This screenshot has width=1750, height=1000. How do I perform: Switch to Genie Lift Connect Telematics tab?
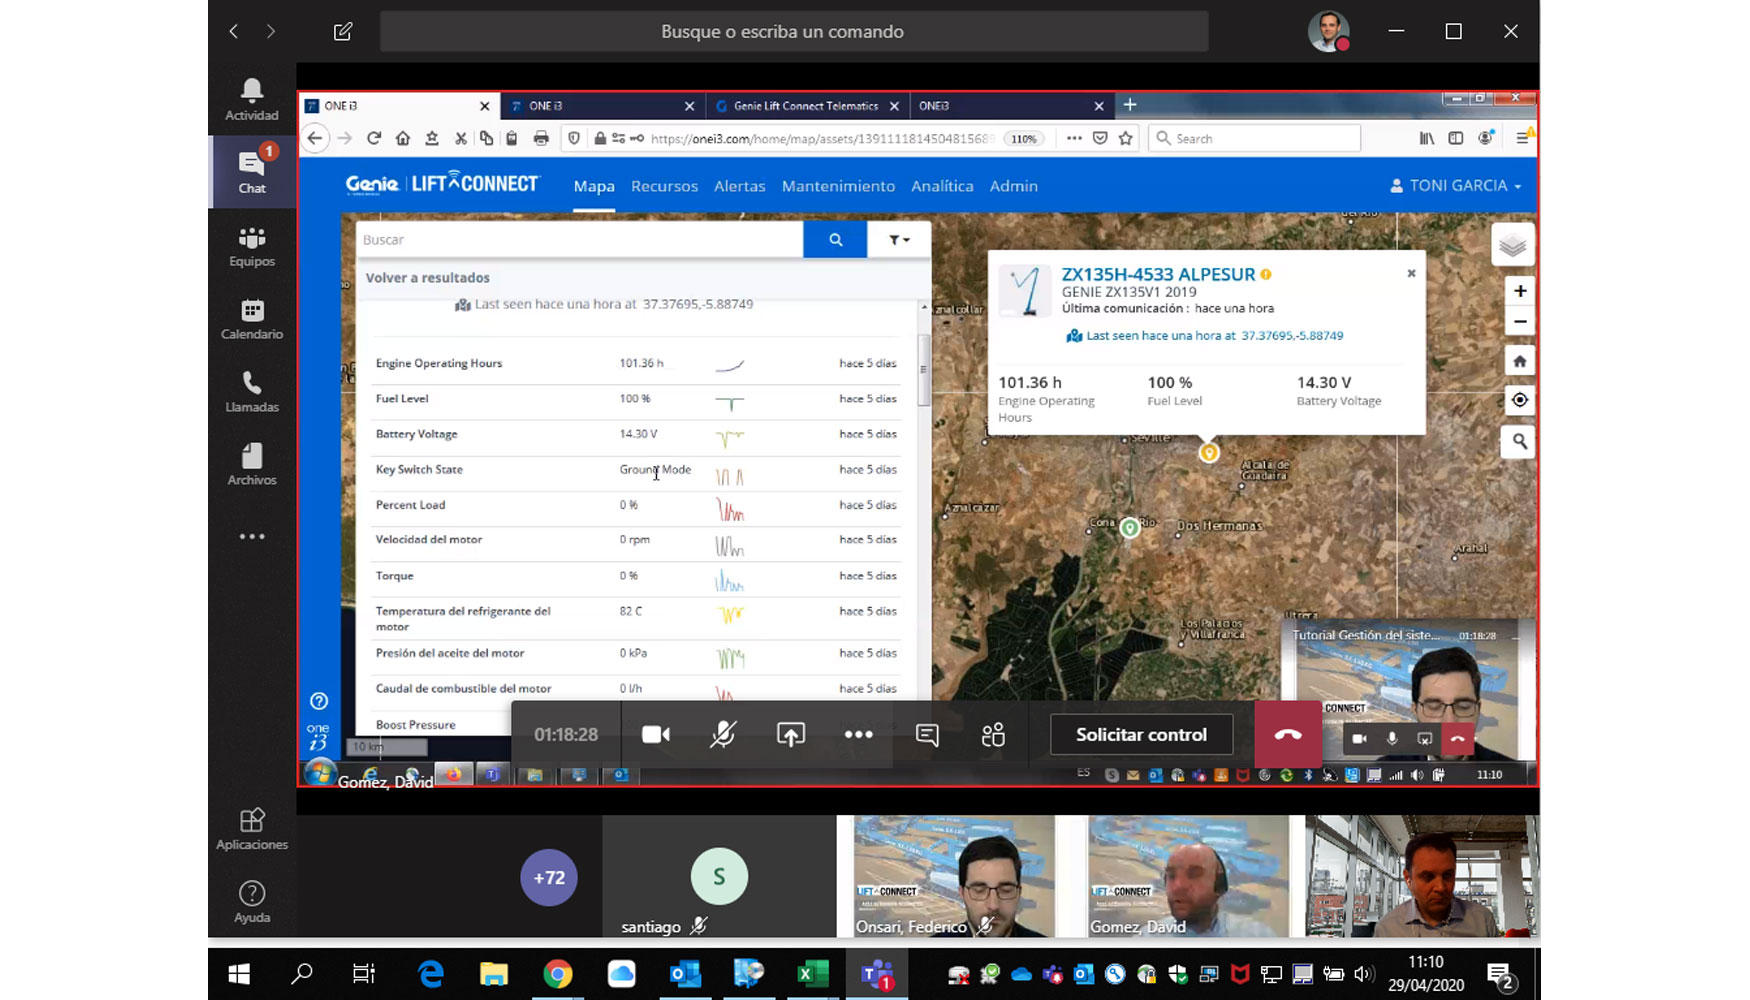pos(805,106)
